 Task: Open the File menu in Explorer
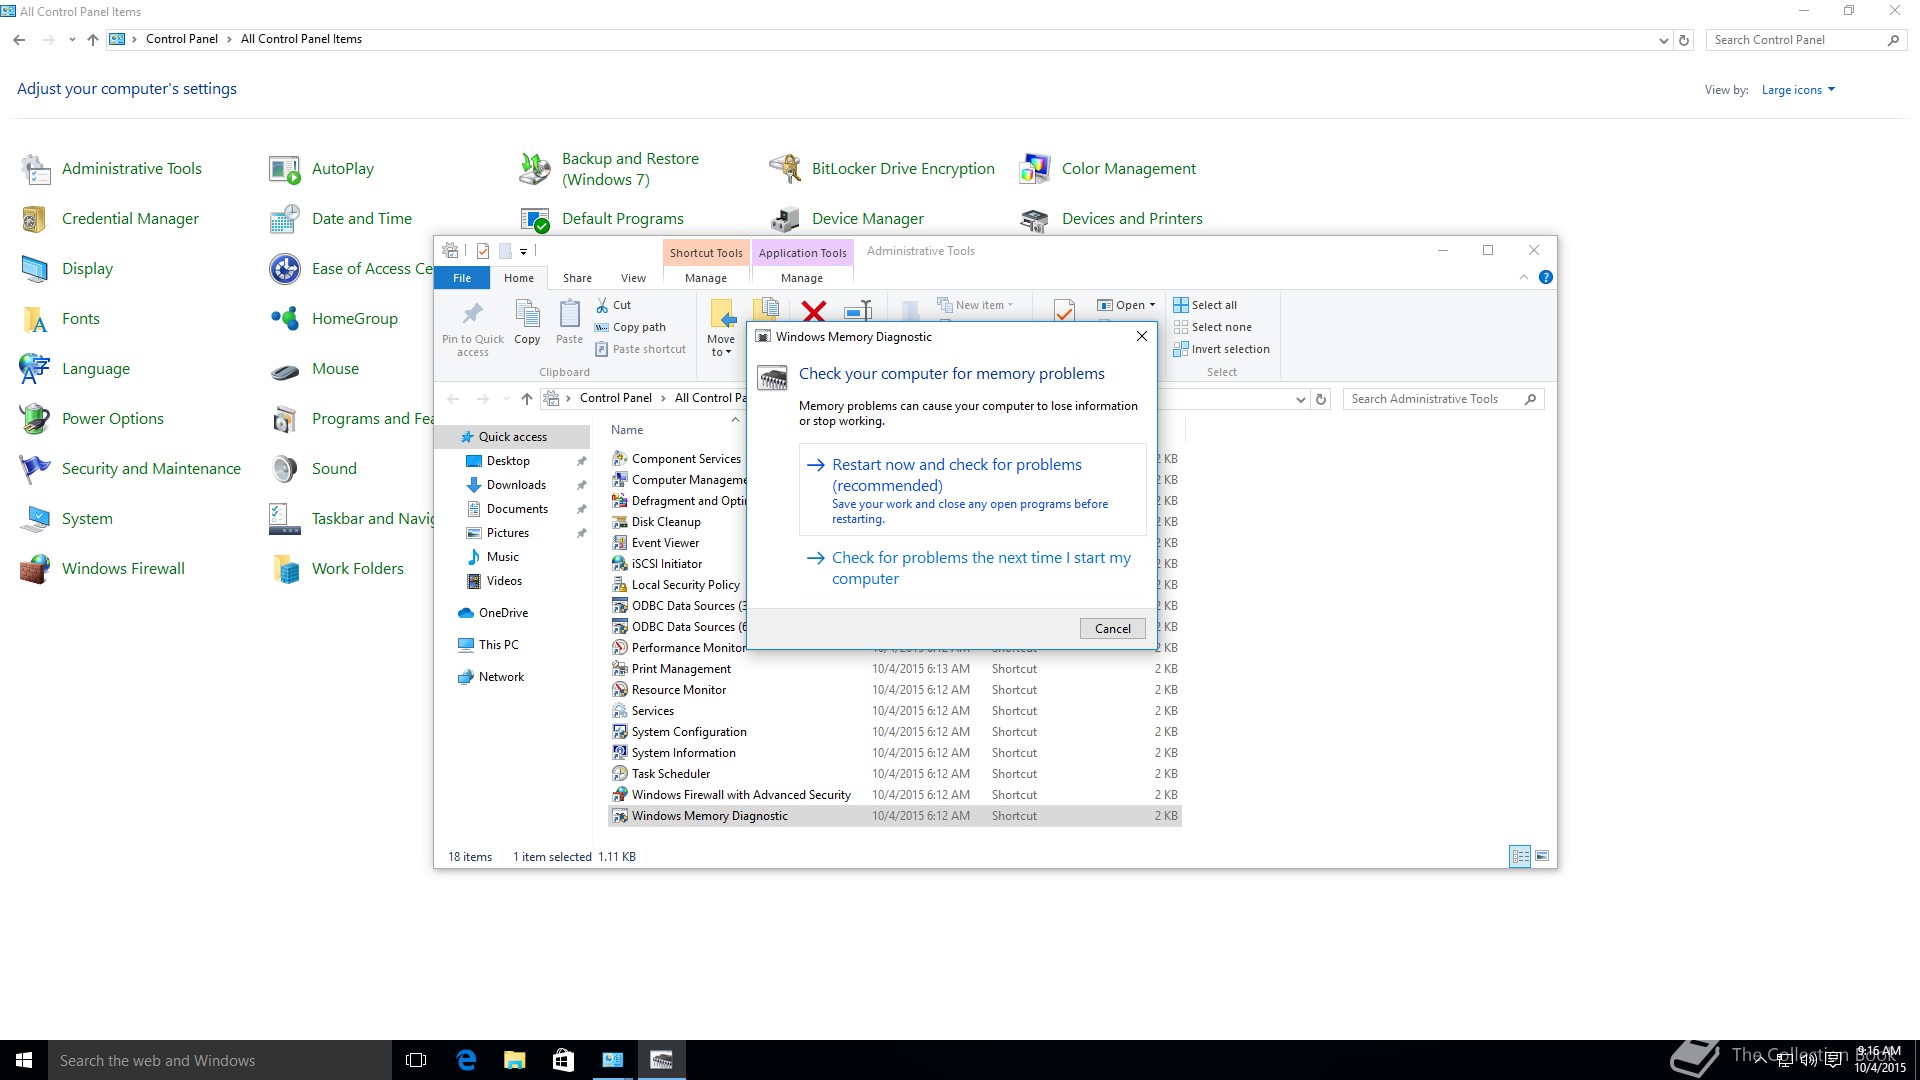click(x=462, y=278)
